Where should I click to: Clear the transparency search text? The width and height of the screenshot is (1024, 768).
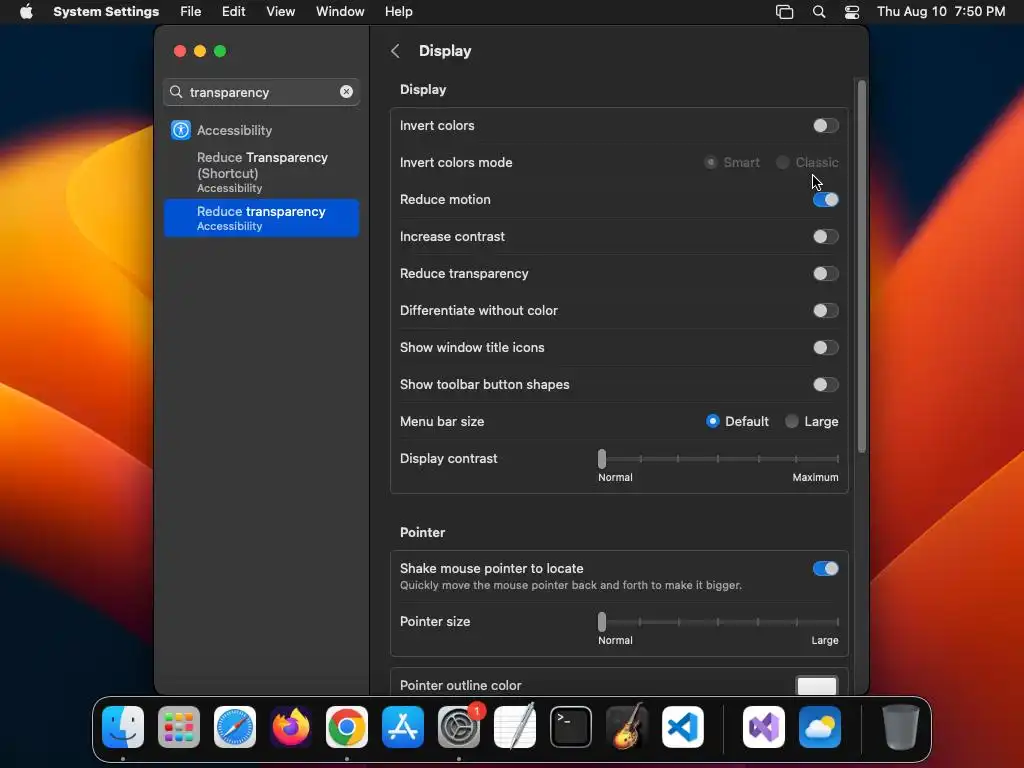346,92
